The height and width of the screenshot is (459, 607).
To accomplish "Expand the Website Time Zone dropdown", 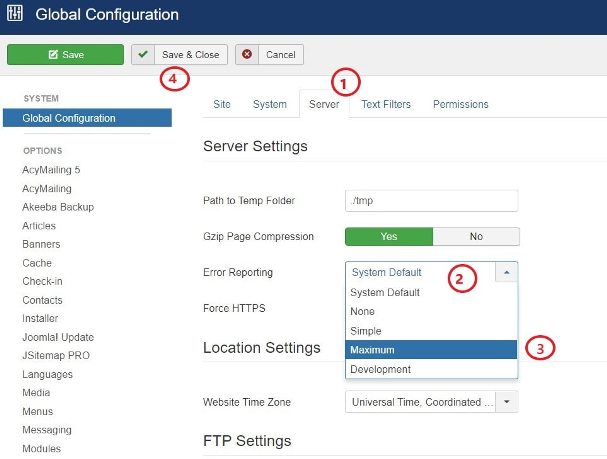I will pos(507,402).
